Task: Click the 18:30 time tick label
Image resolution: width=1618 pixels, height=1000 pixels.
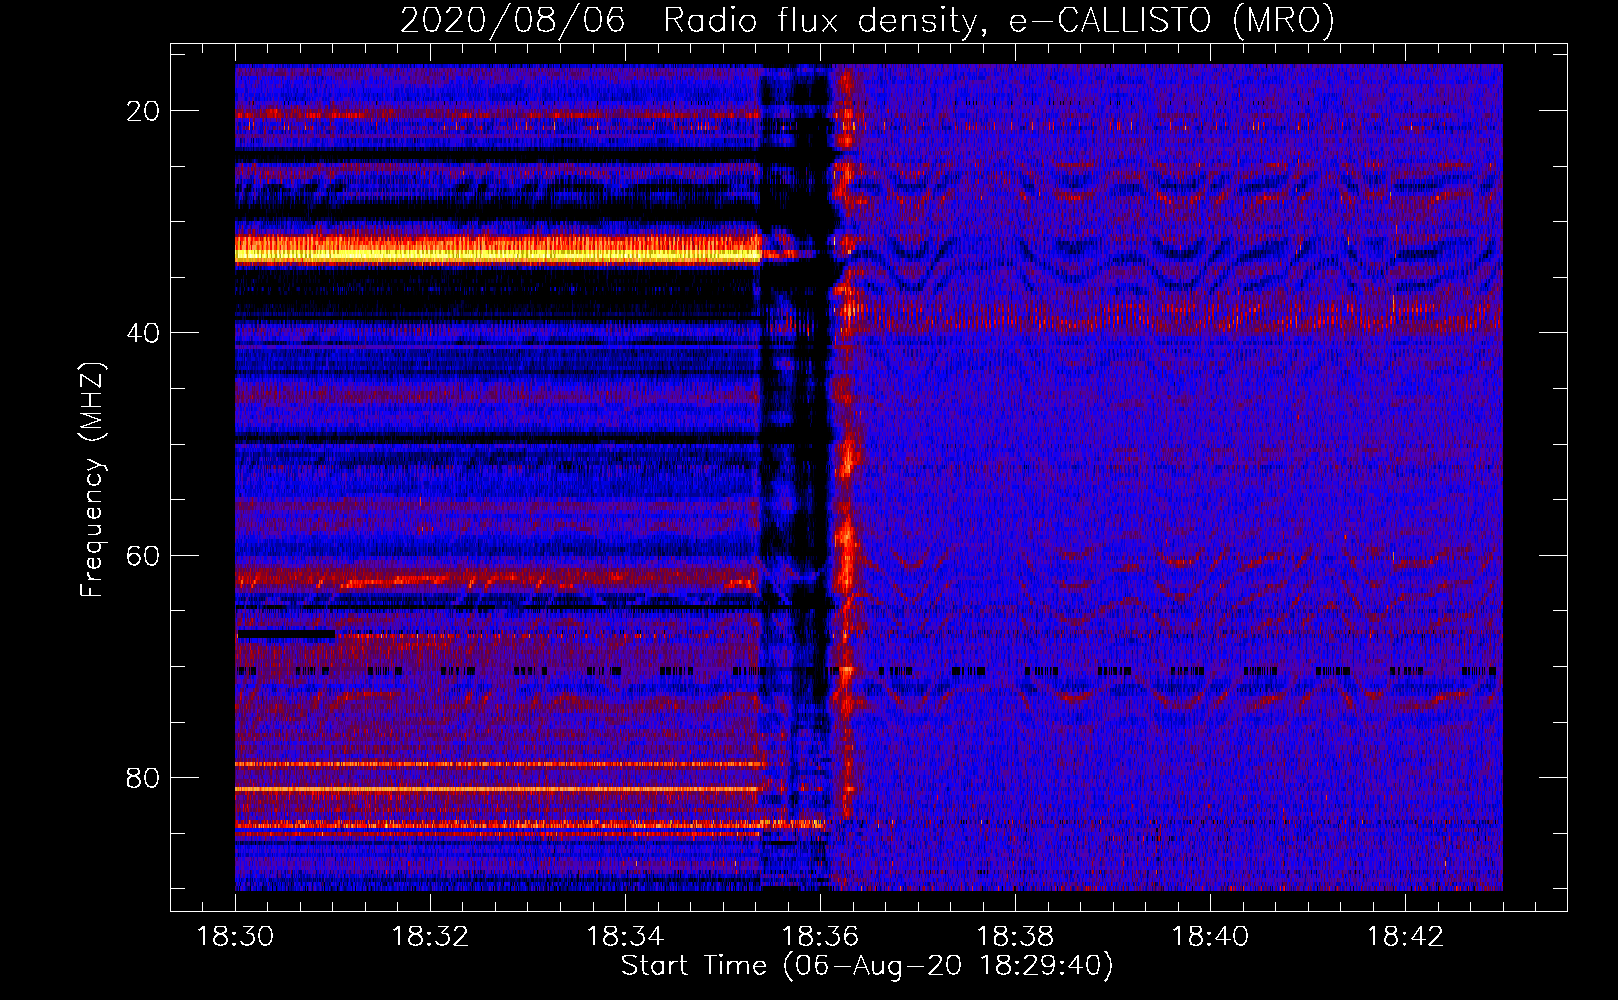Action: pyautogui.click(x=235, y=937)
